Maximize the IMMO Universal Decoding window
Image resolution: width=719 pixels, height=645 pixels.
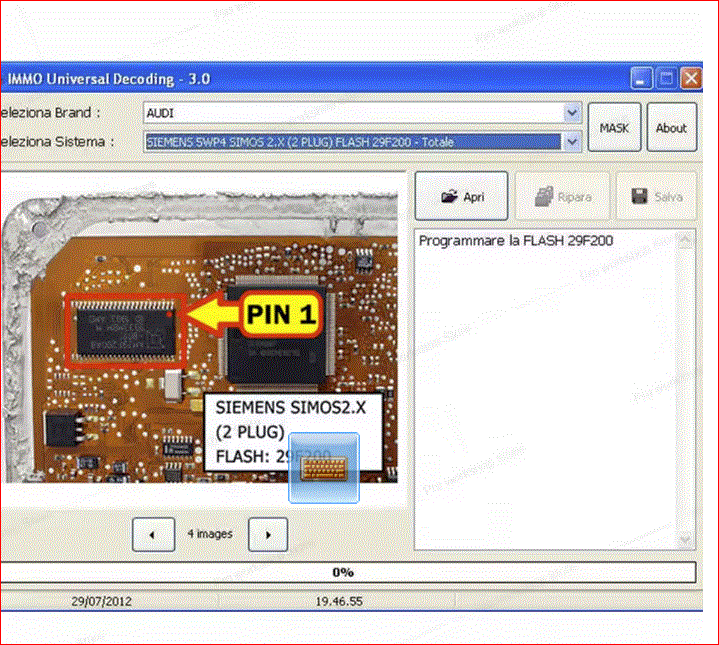pos(666,78)
